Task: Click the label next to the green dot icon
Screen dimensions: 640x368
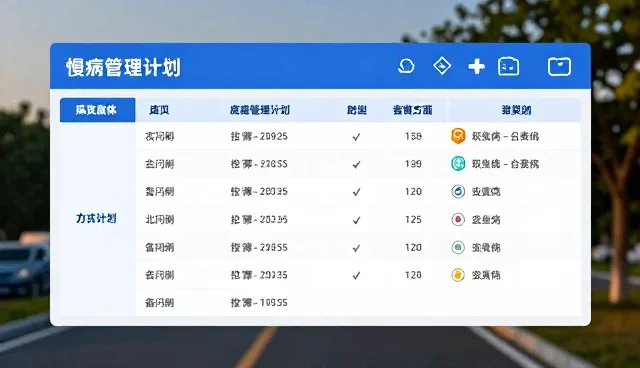Action: [x=486, y=247]
